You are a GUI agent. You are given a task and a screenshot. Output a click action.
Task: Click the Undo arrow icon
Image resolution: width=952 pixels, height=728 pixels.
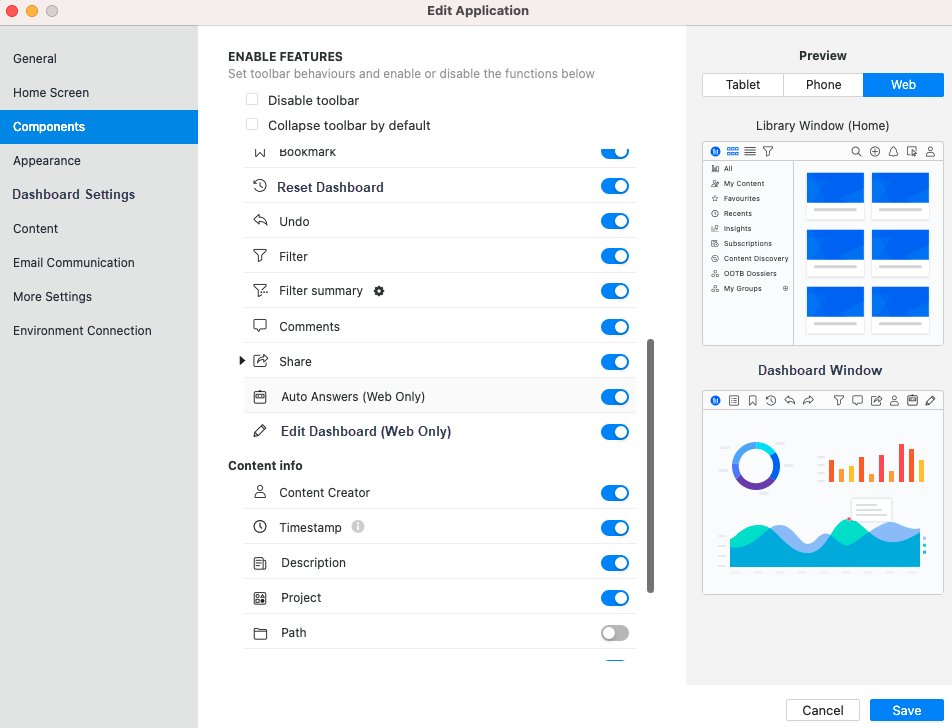pos(260,221)
